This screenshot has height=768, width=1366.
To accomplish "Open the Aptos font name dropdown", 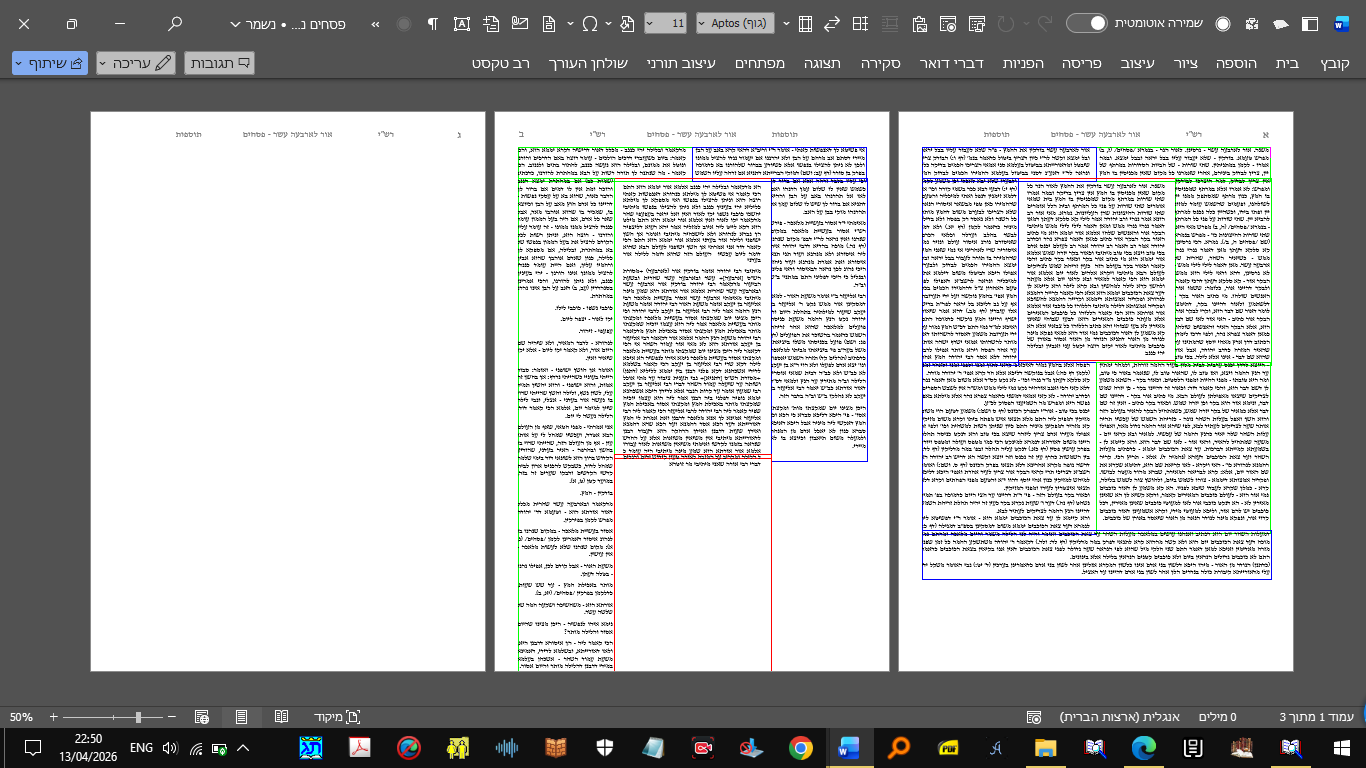I will 735,22.
